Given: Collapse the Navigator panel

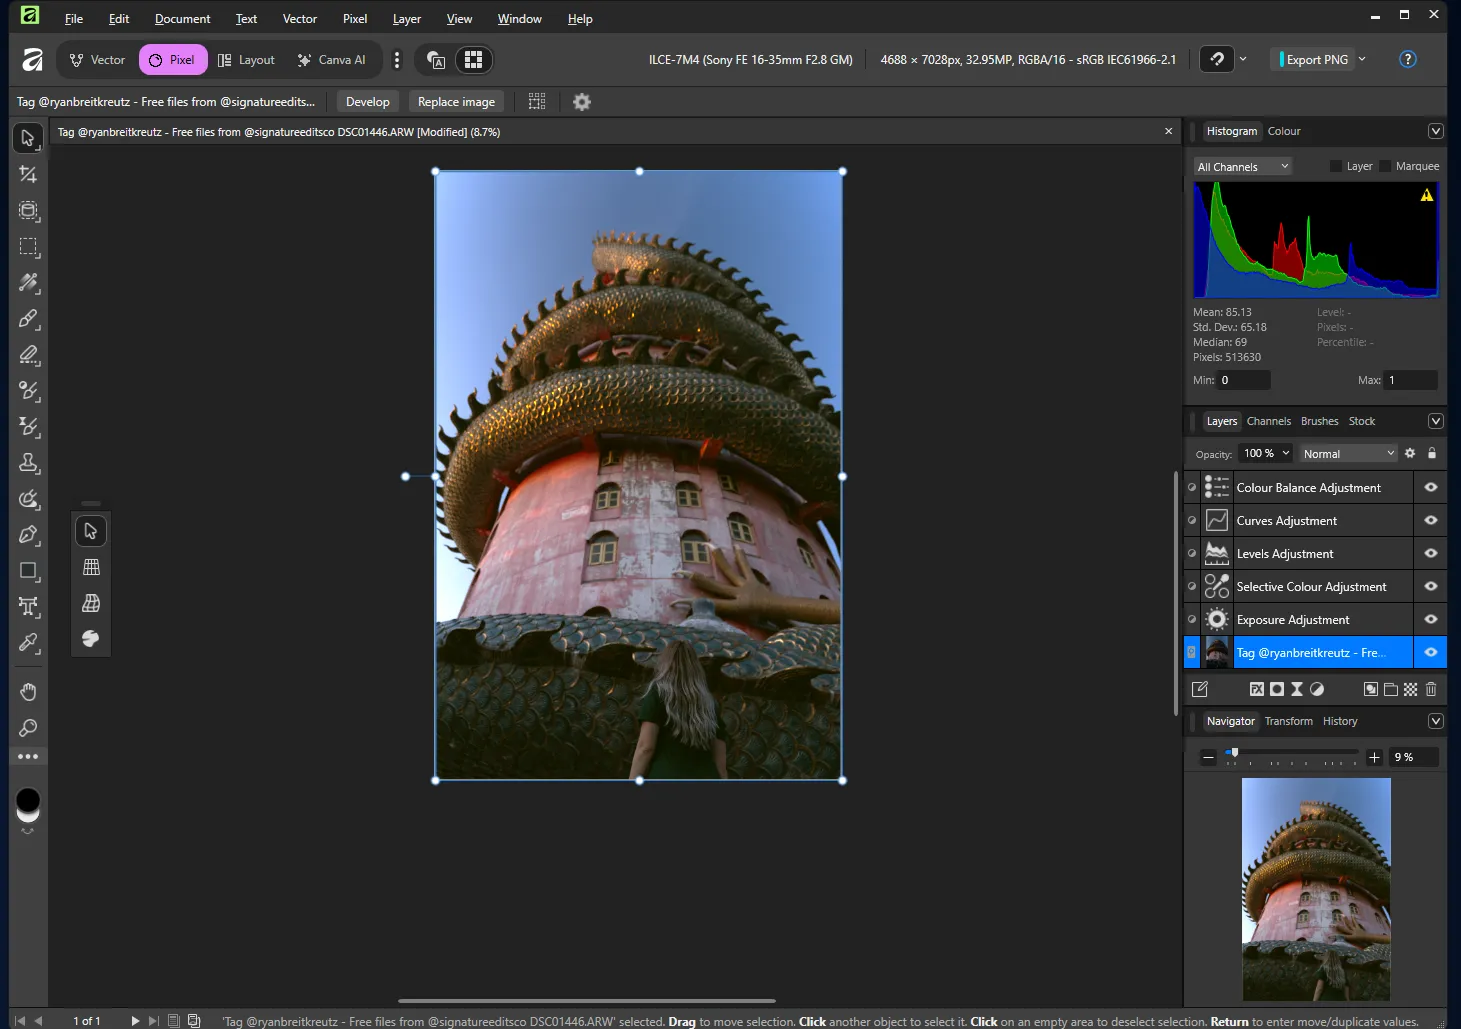Looking at the screenshot, I should tap(1436, 721).
